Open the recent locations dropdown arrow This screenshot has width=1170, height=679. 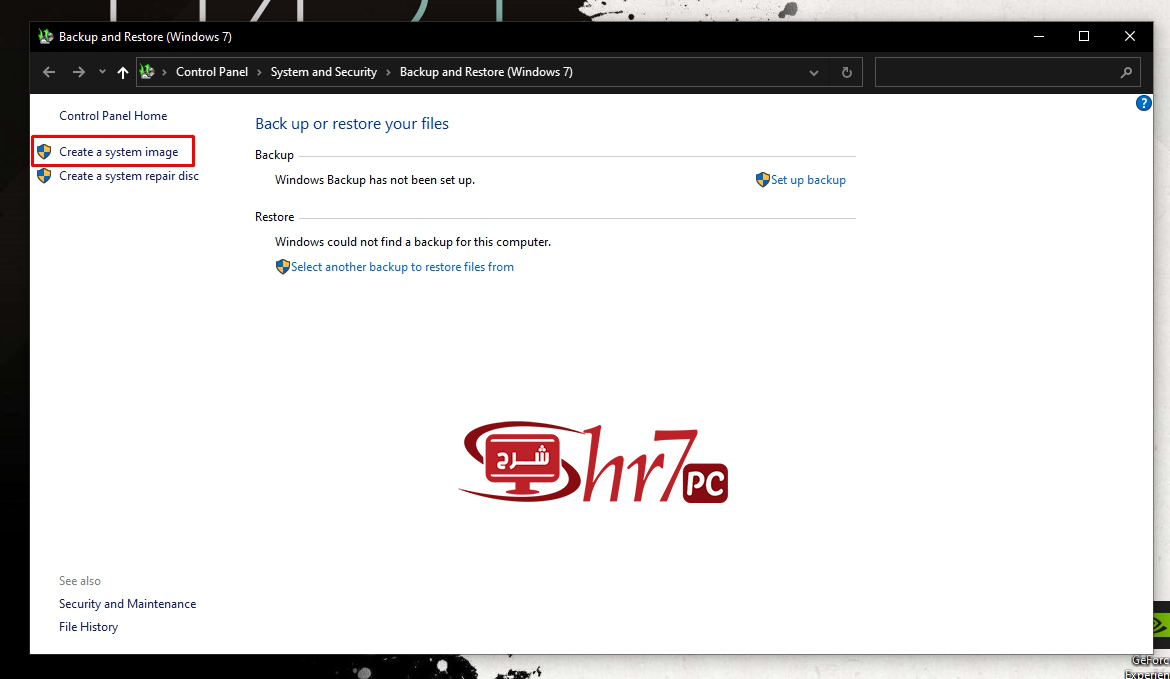102,72
